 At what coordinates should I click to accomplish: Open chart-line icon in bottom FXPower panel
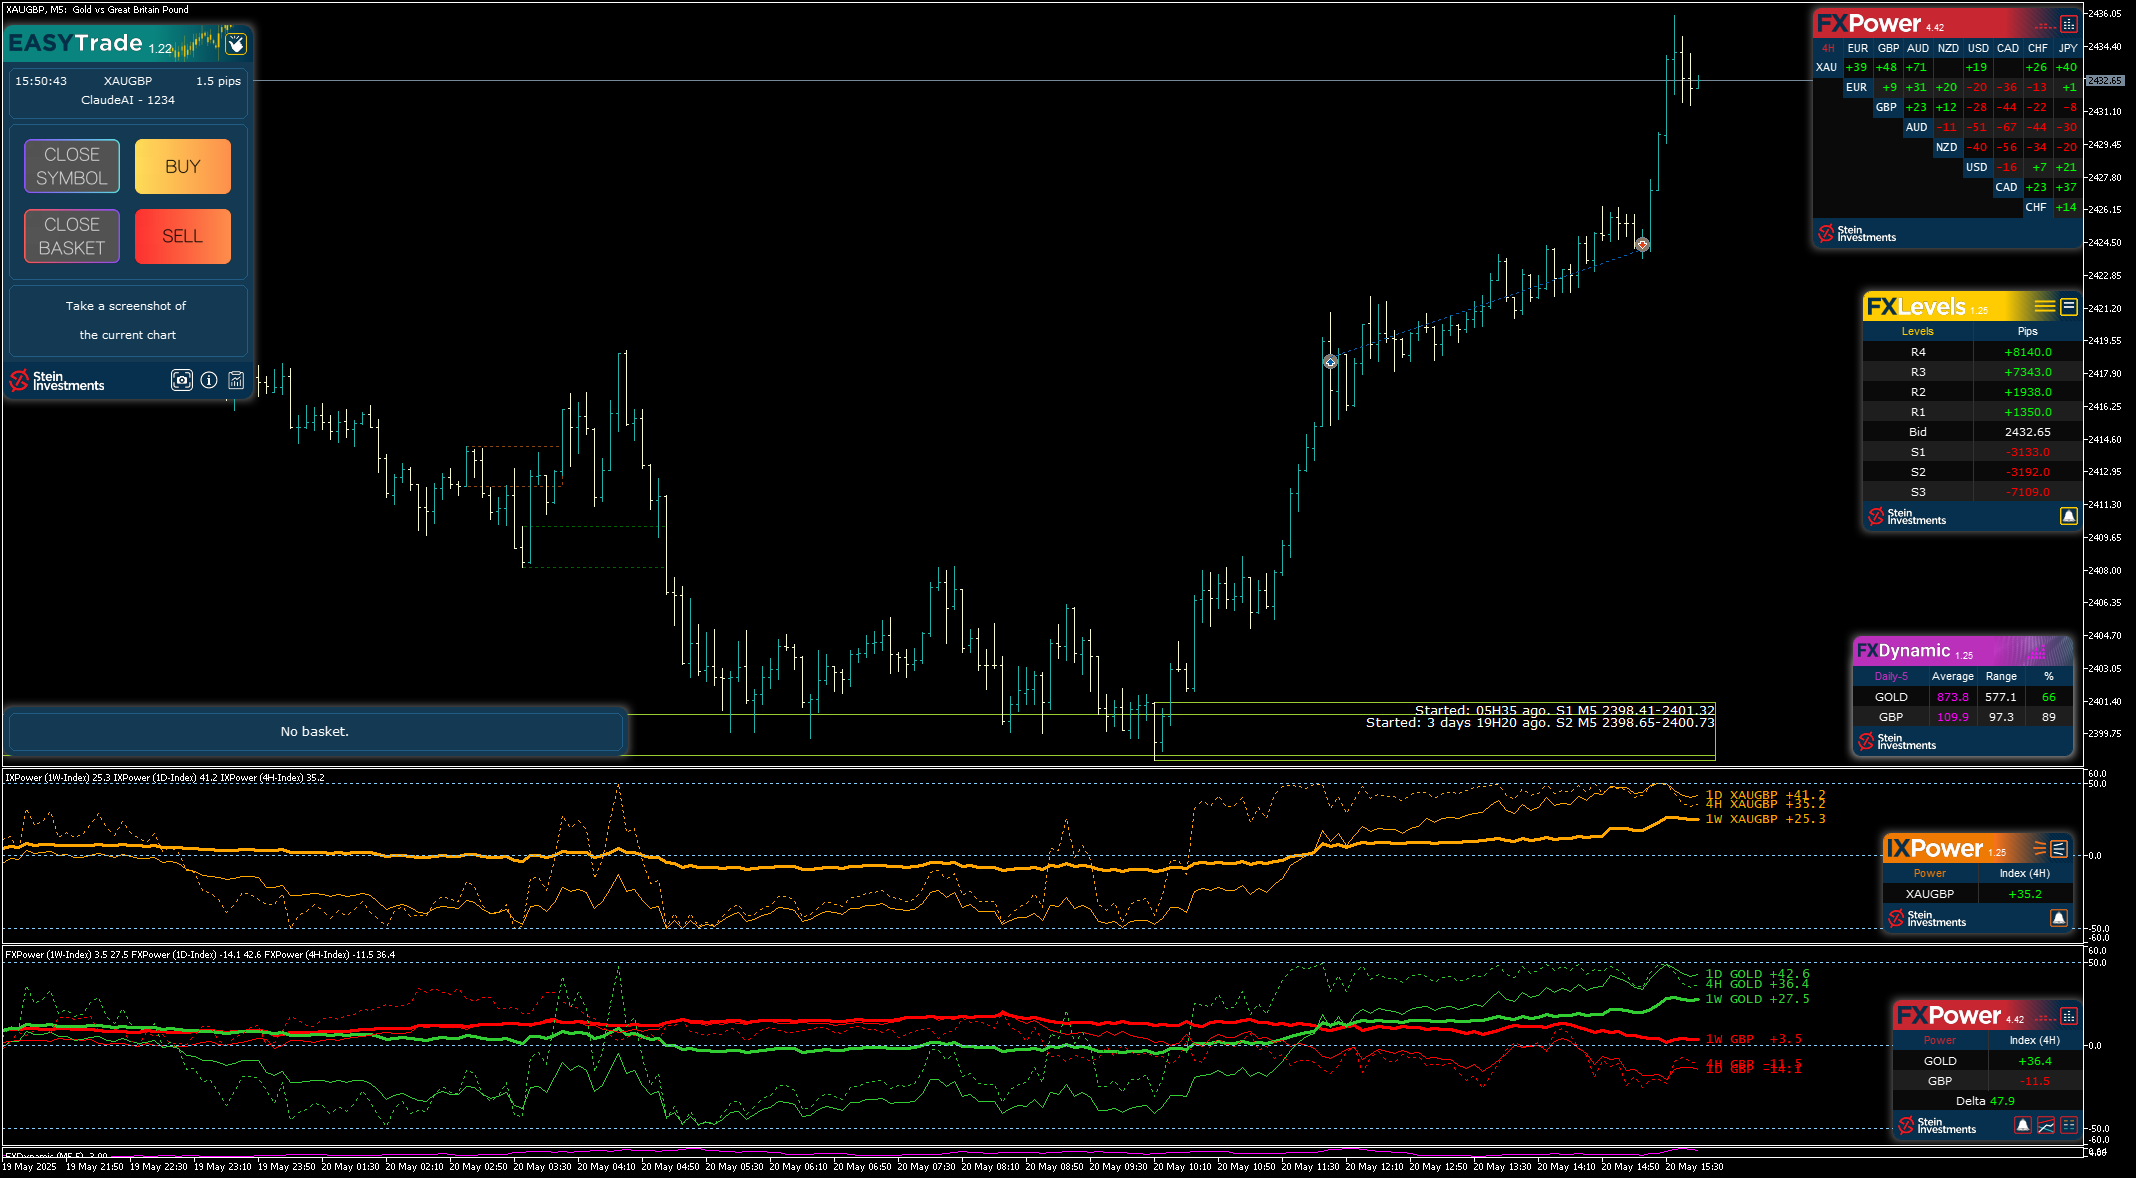pyautogui.click(x=2046, y=1125)
